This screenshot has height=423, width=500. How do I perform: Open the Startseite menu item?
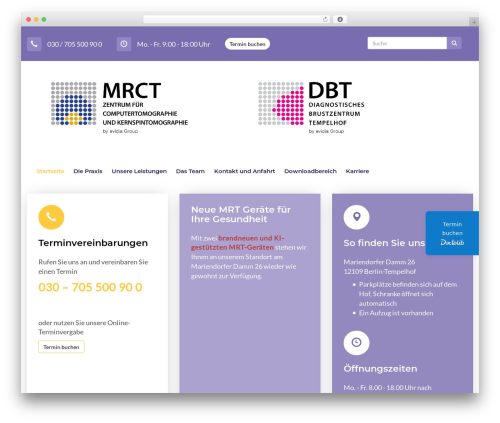click(50, 171)
